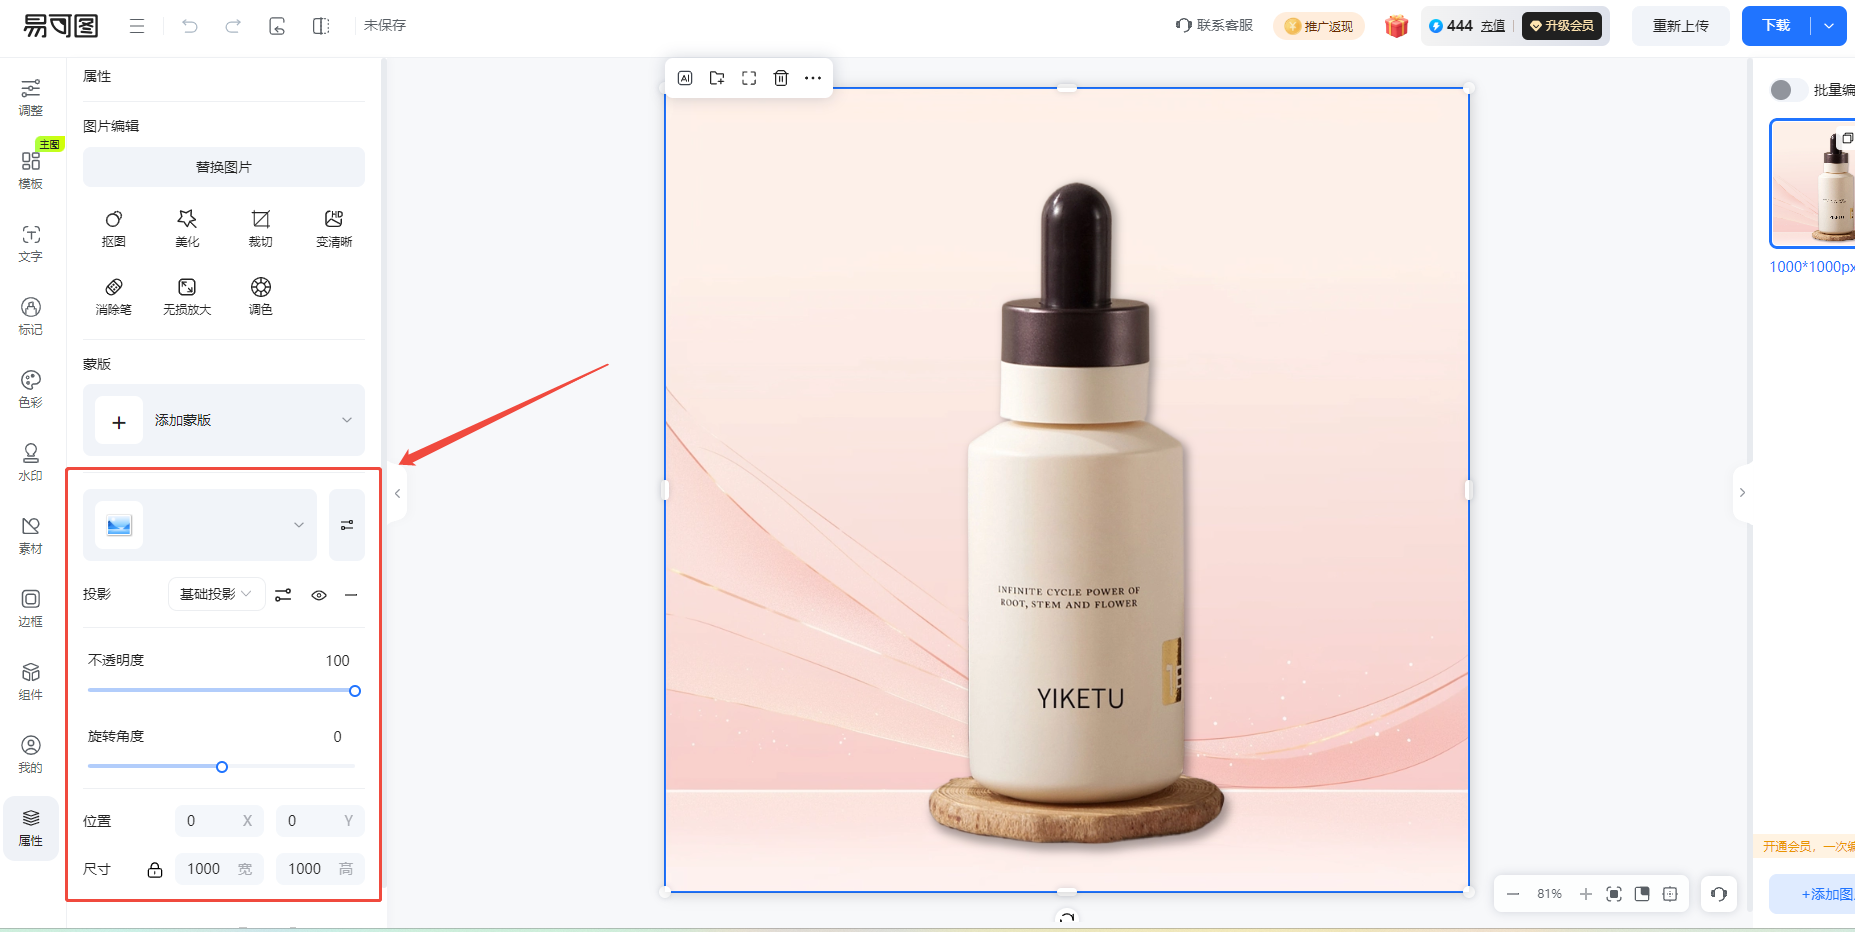Zoom in with the plus button
Image resolution: width=1855 pixels, height=932 pixels.
1586,894
